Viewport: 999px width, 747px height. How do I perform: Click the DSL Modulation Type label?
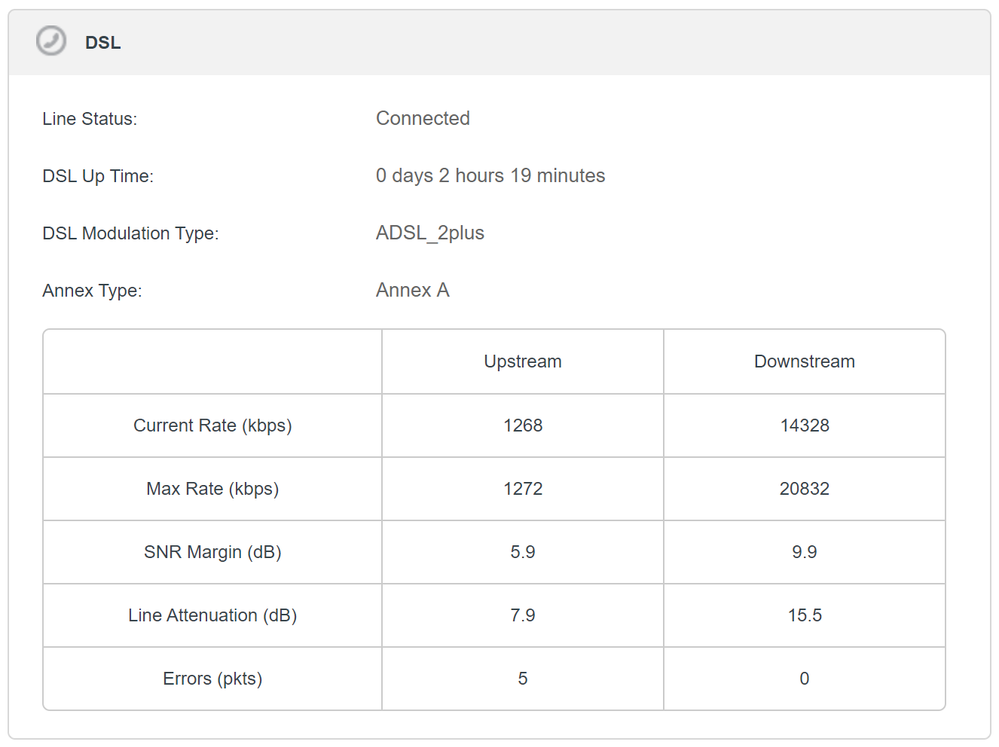click(x=130, y=234)
